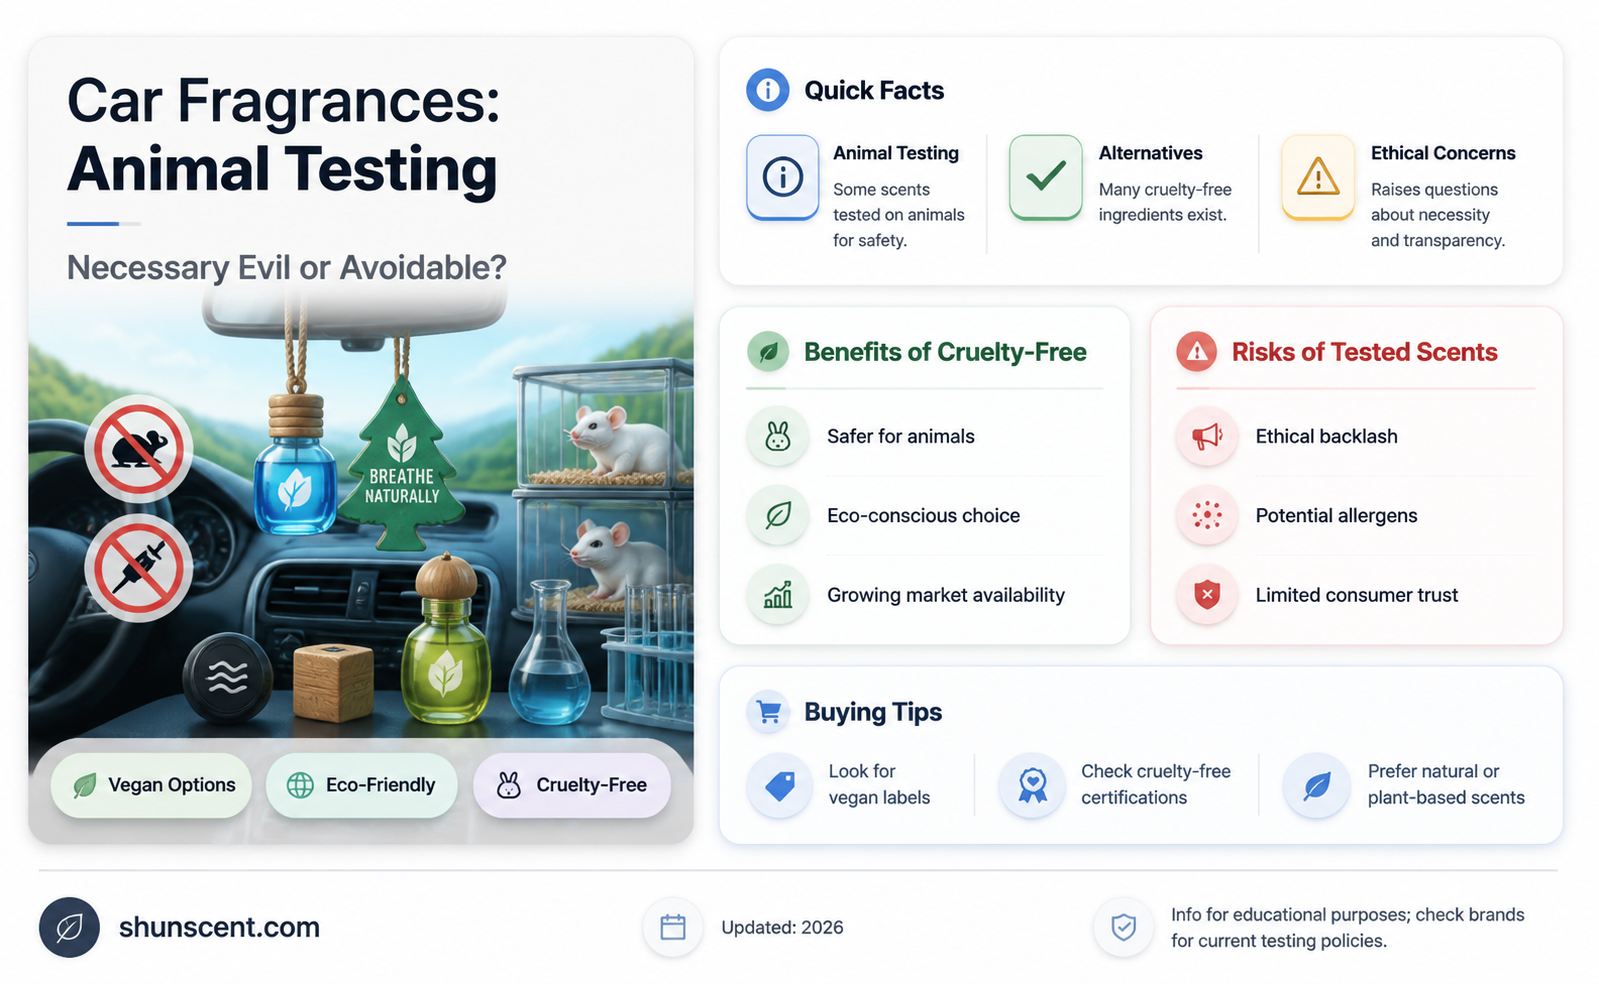
Task: Click the Car Fragrances: Animal Testing title
Action: tap(283, 135)
